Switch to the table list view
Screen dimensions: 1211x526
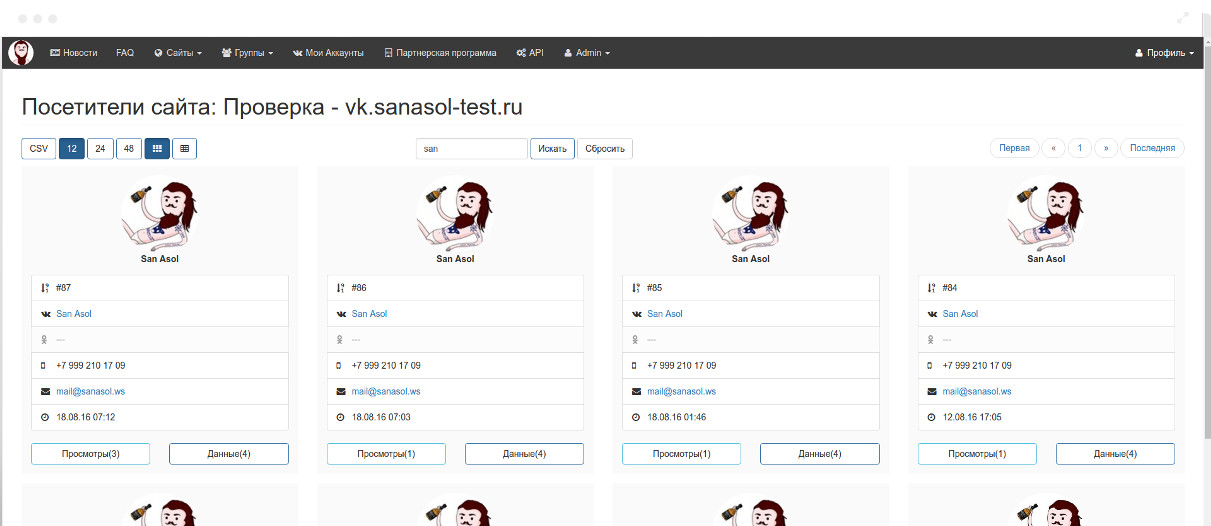(x=184, y=149)
